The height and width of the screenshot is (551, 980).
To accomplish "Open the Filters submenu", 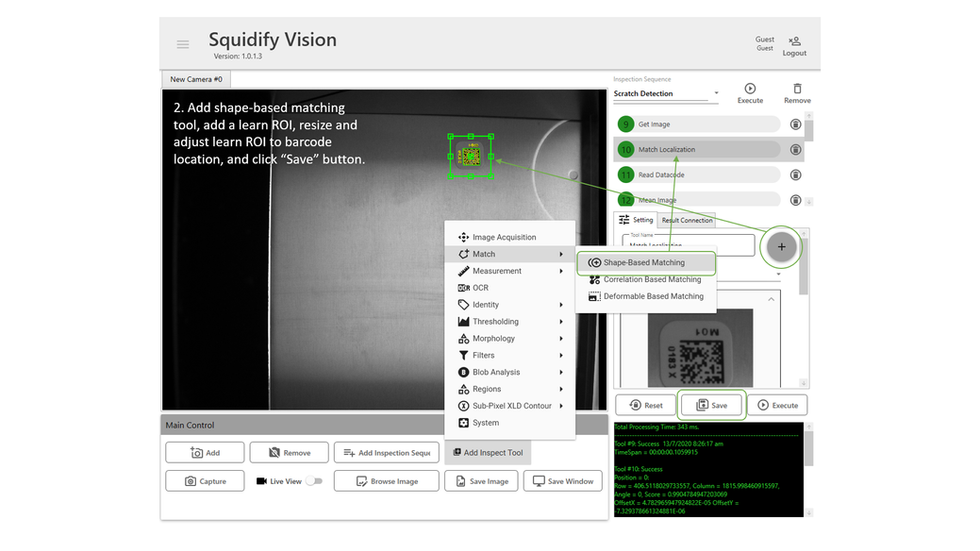I will (x=509, y=355).
